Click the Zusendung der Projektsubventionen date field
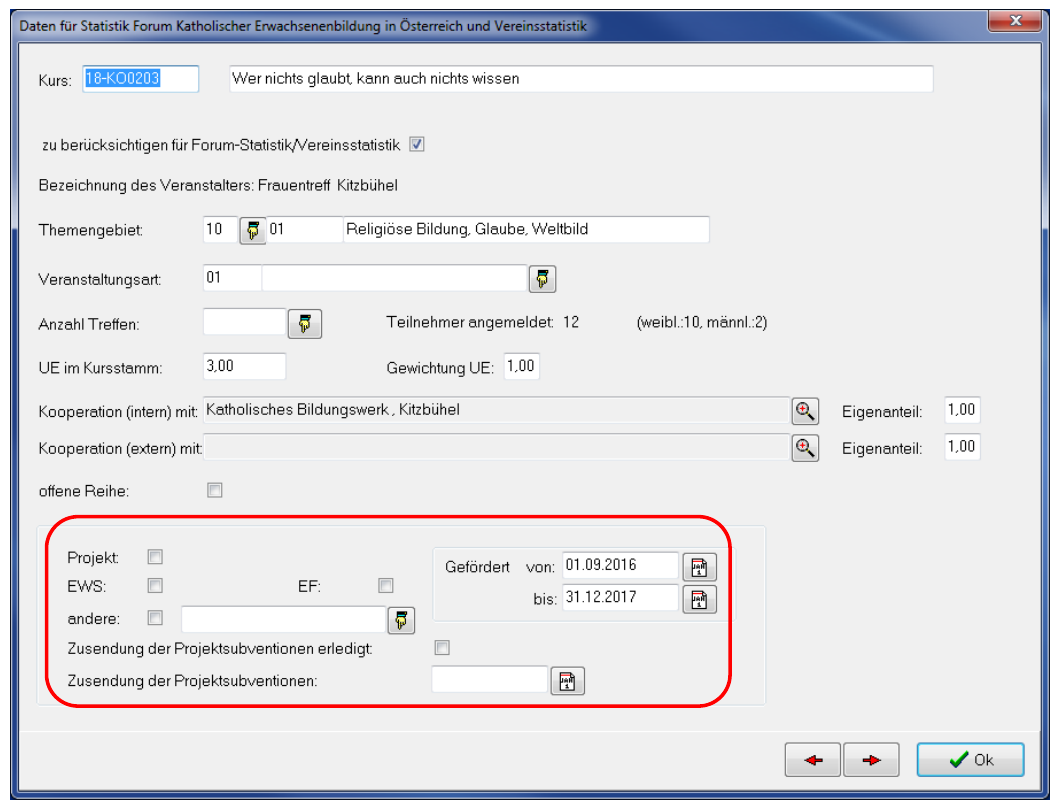Screen dimensions: 1058x808 (490, 679)
